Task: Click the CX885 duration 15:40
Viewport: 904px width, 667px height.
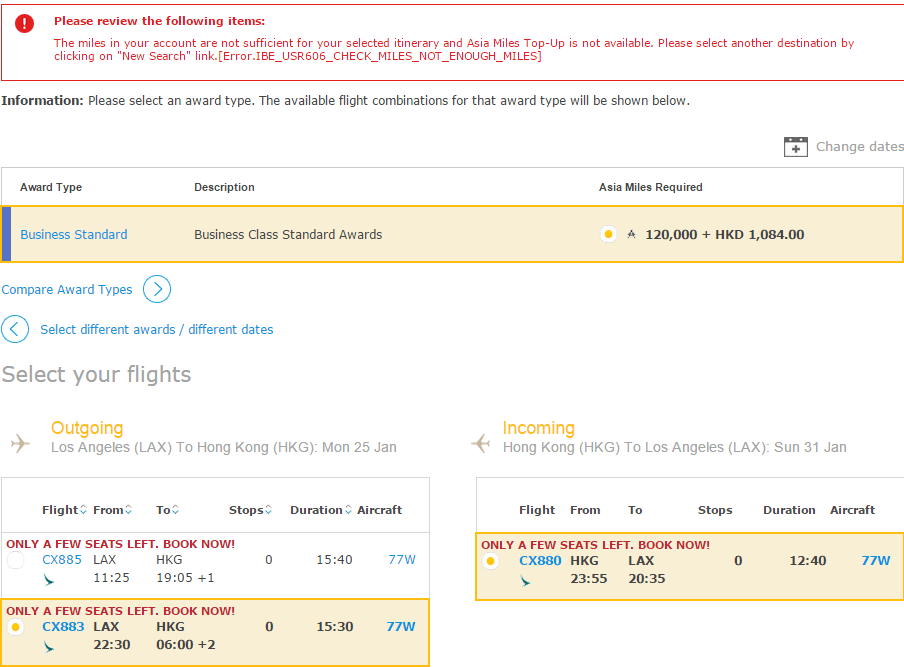Action: [334, 560]
